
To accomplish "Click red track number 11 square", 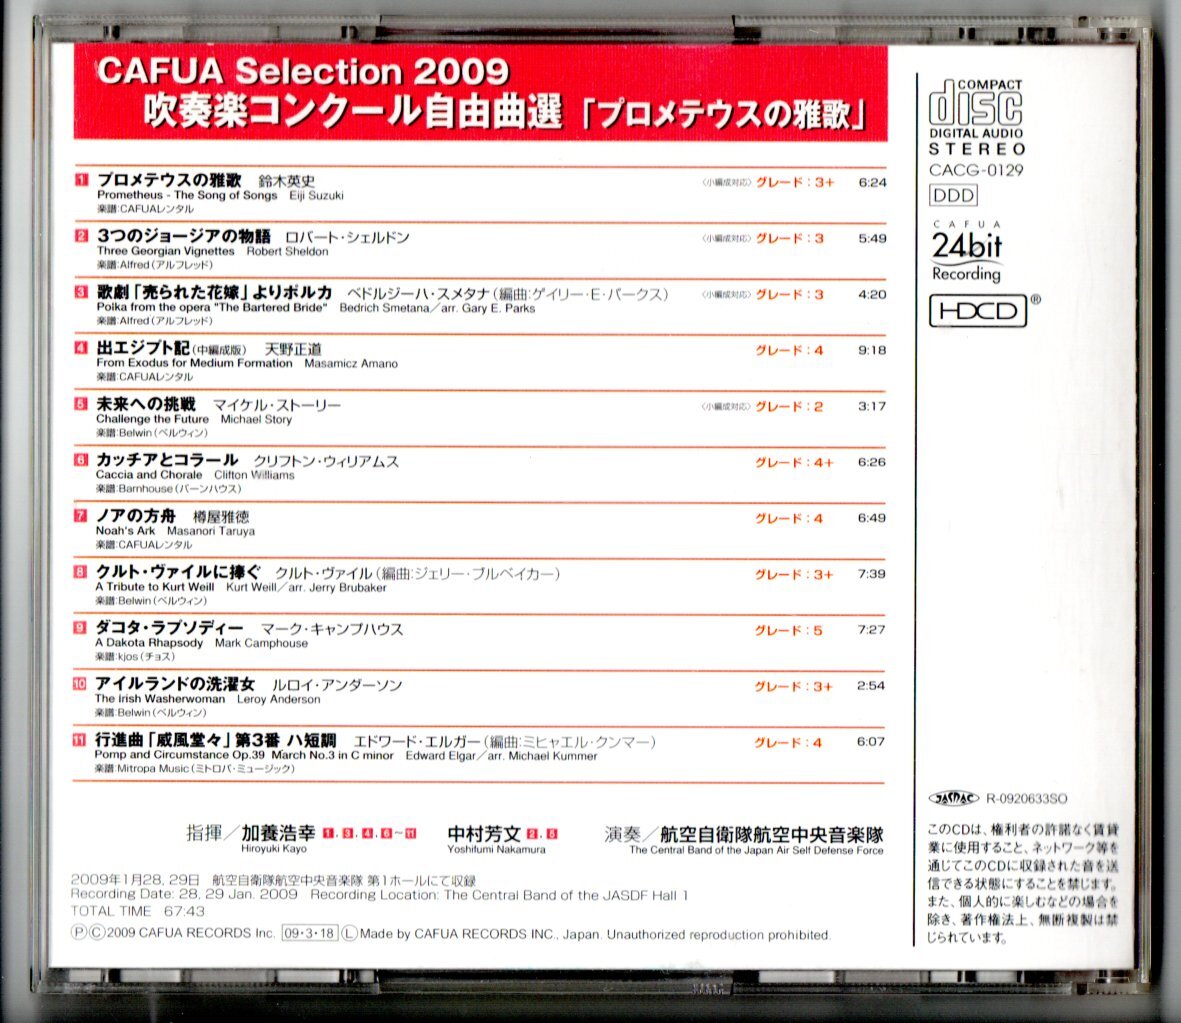I will pos(79,740).
